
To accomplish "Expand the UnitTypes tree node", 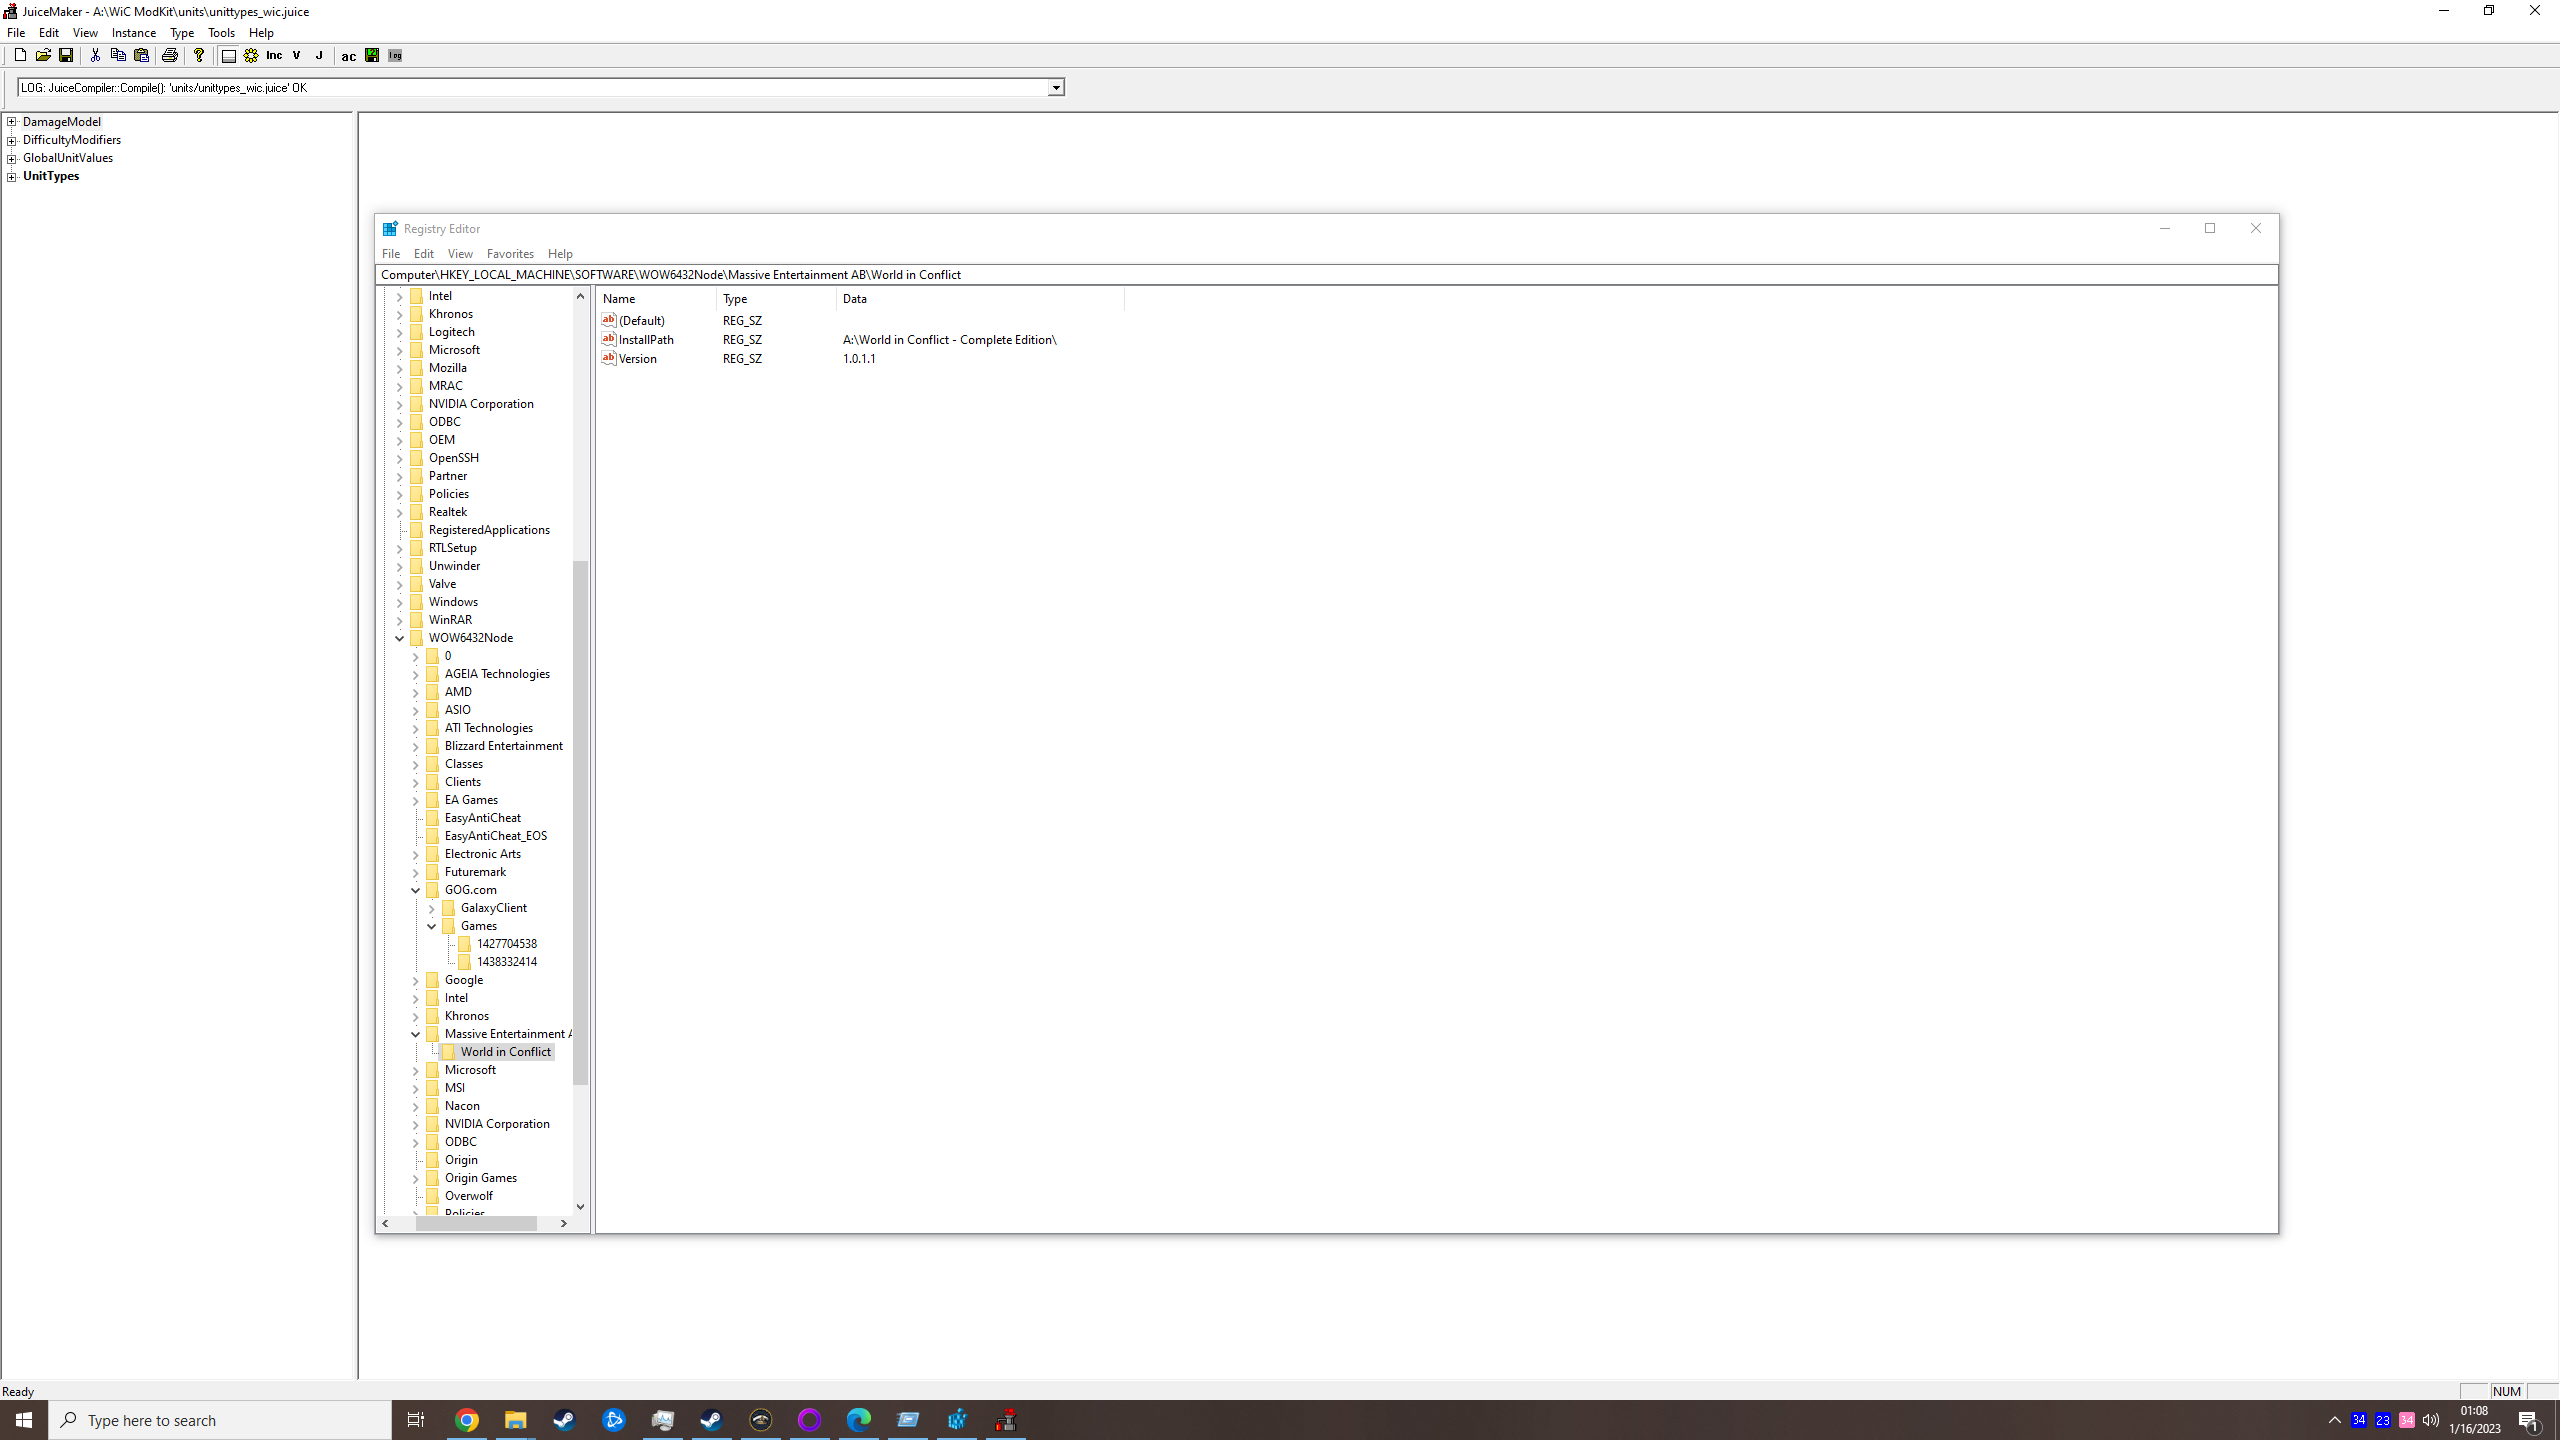I will [x=12, y=176].
